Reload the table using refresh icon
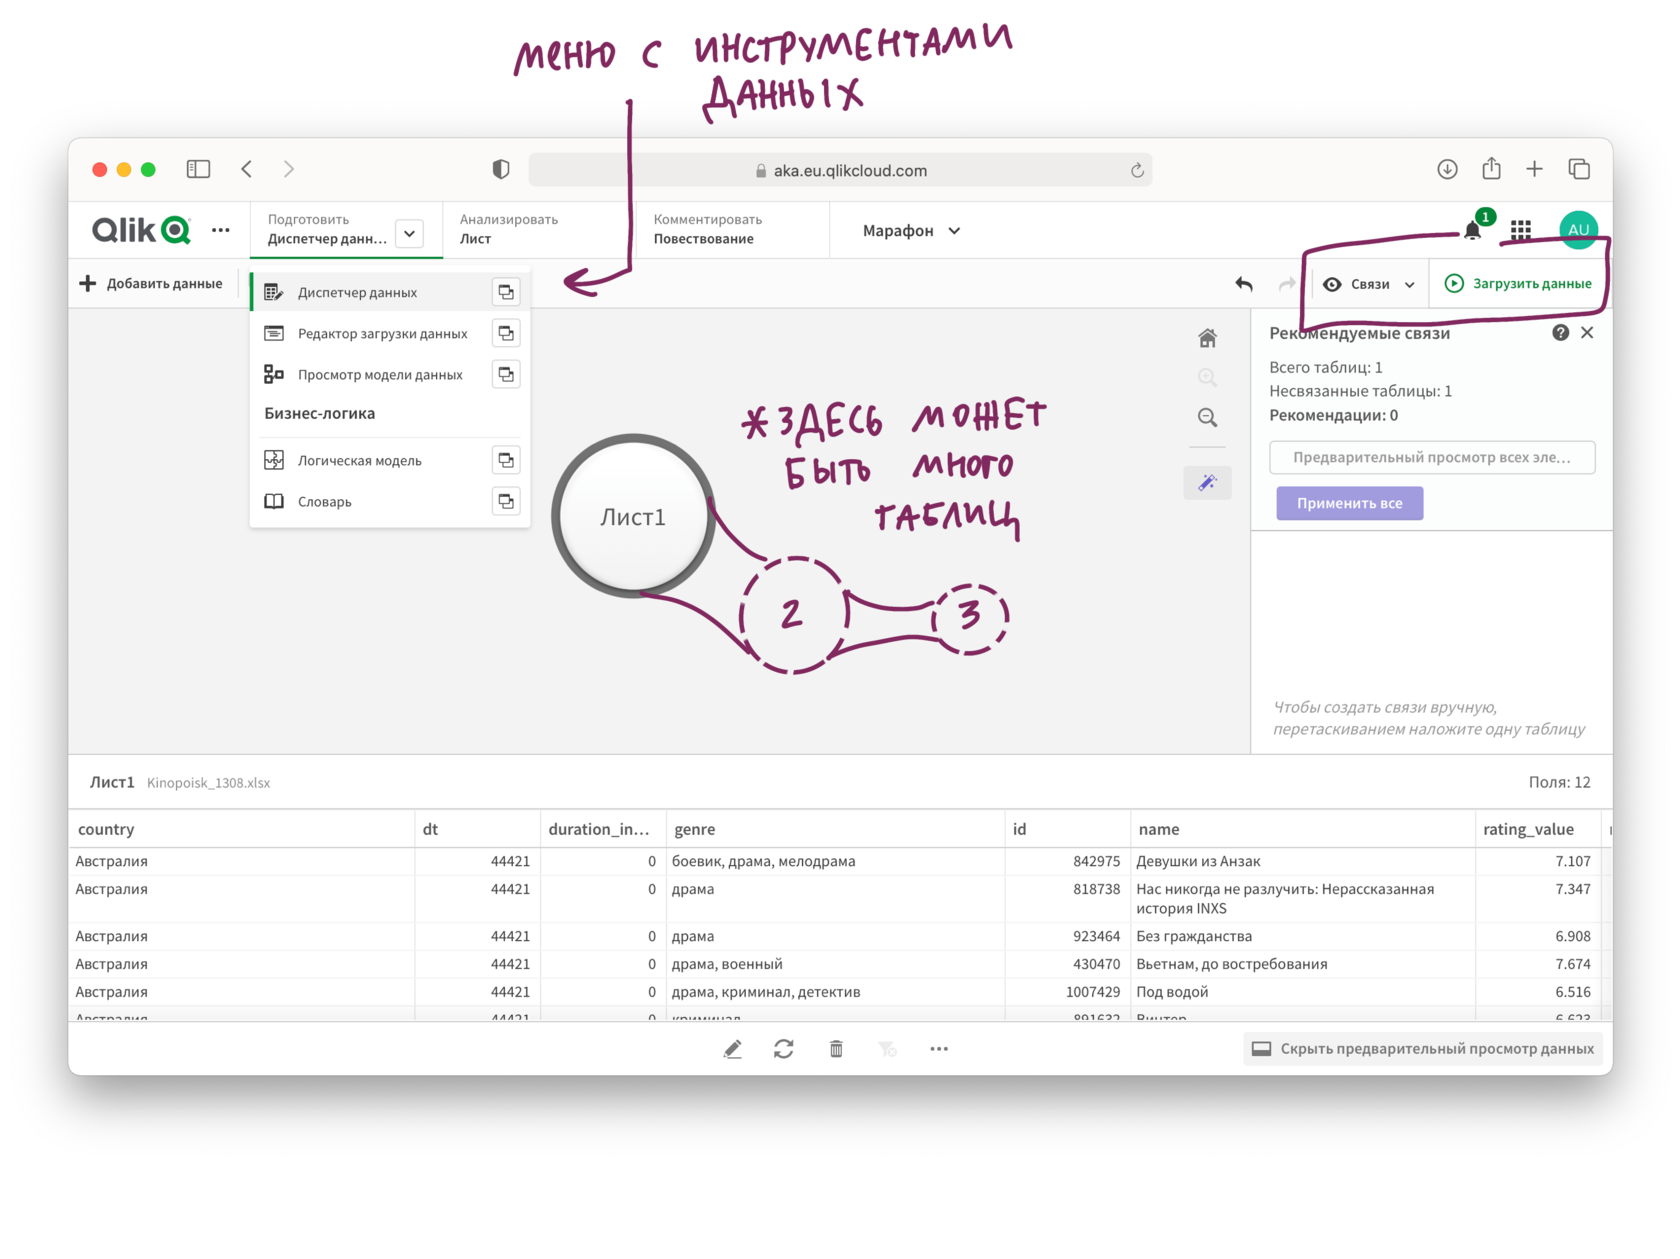The width and height of the screenshot is (1680, 1259). pos(784,1049)
